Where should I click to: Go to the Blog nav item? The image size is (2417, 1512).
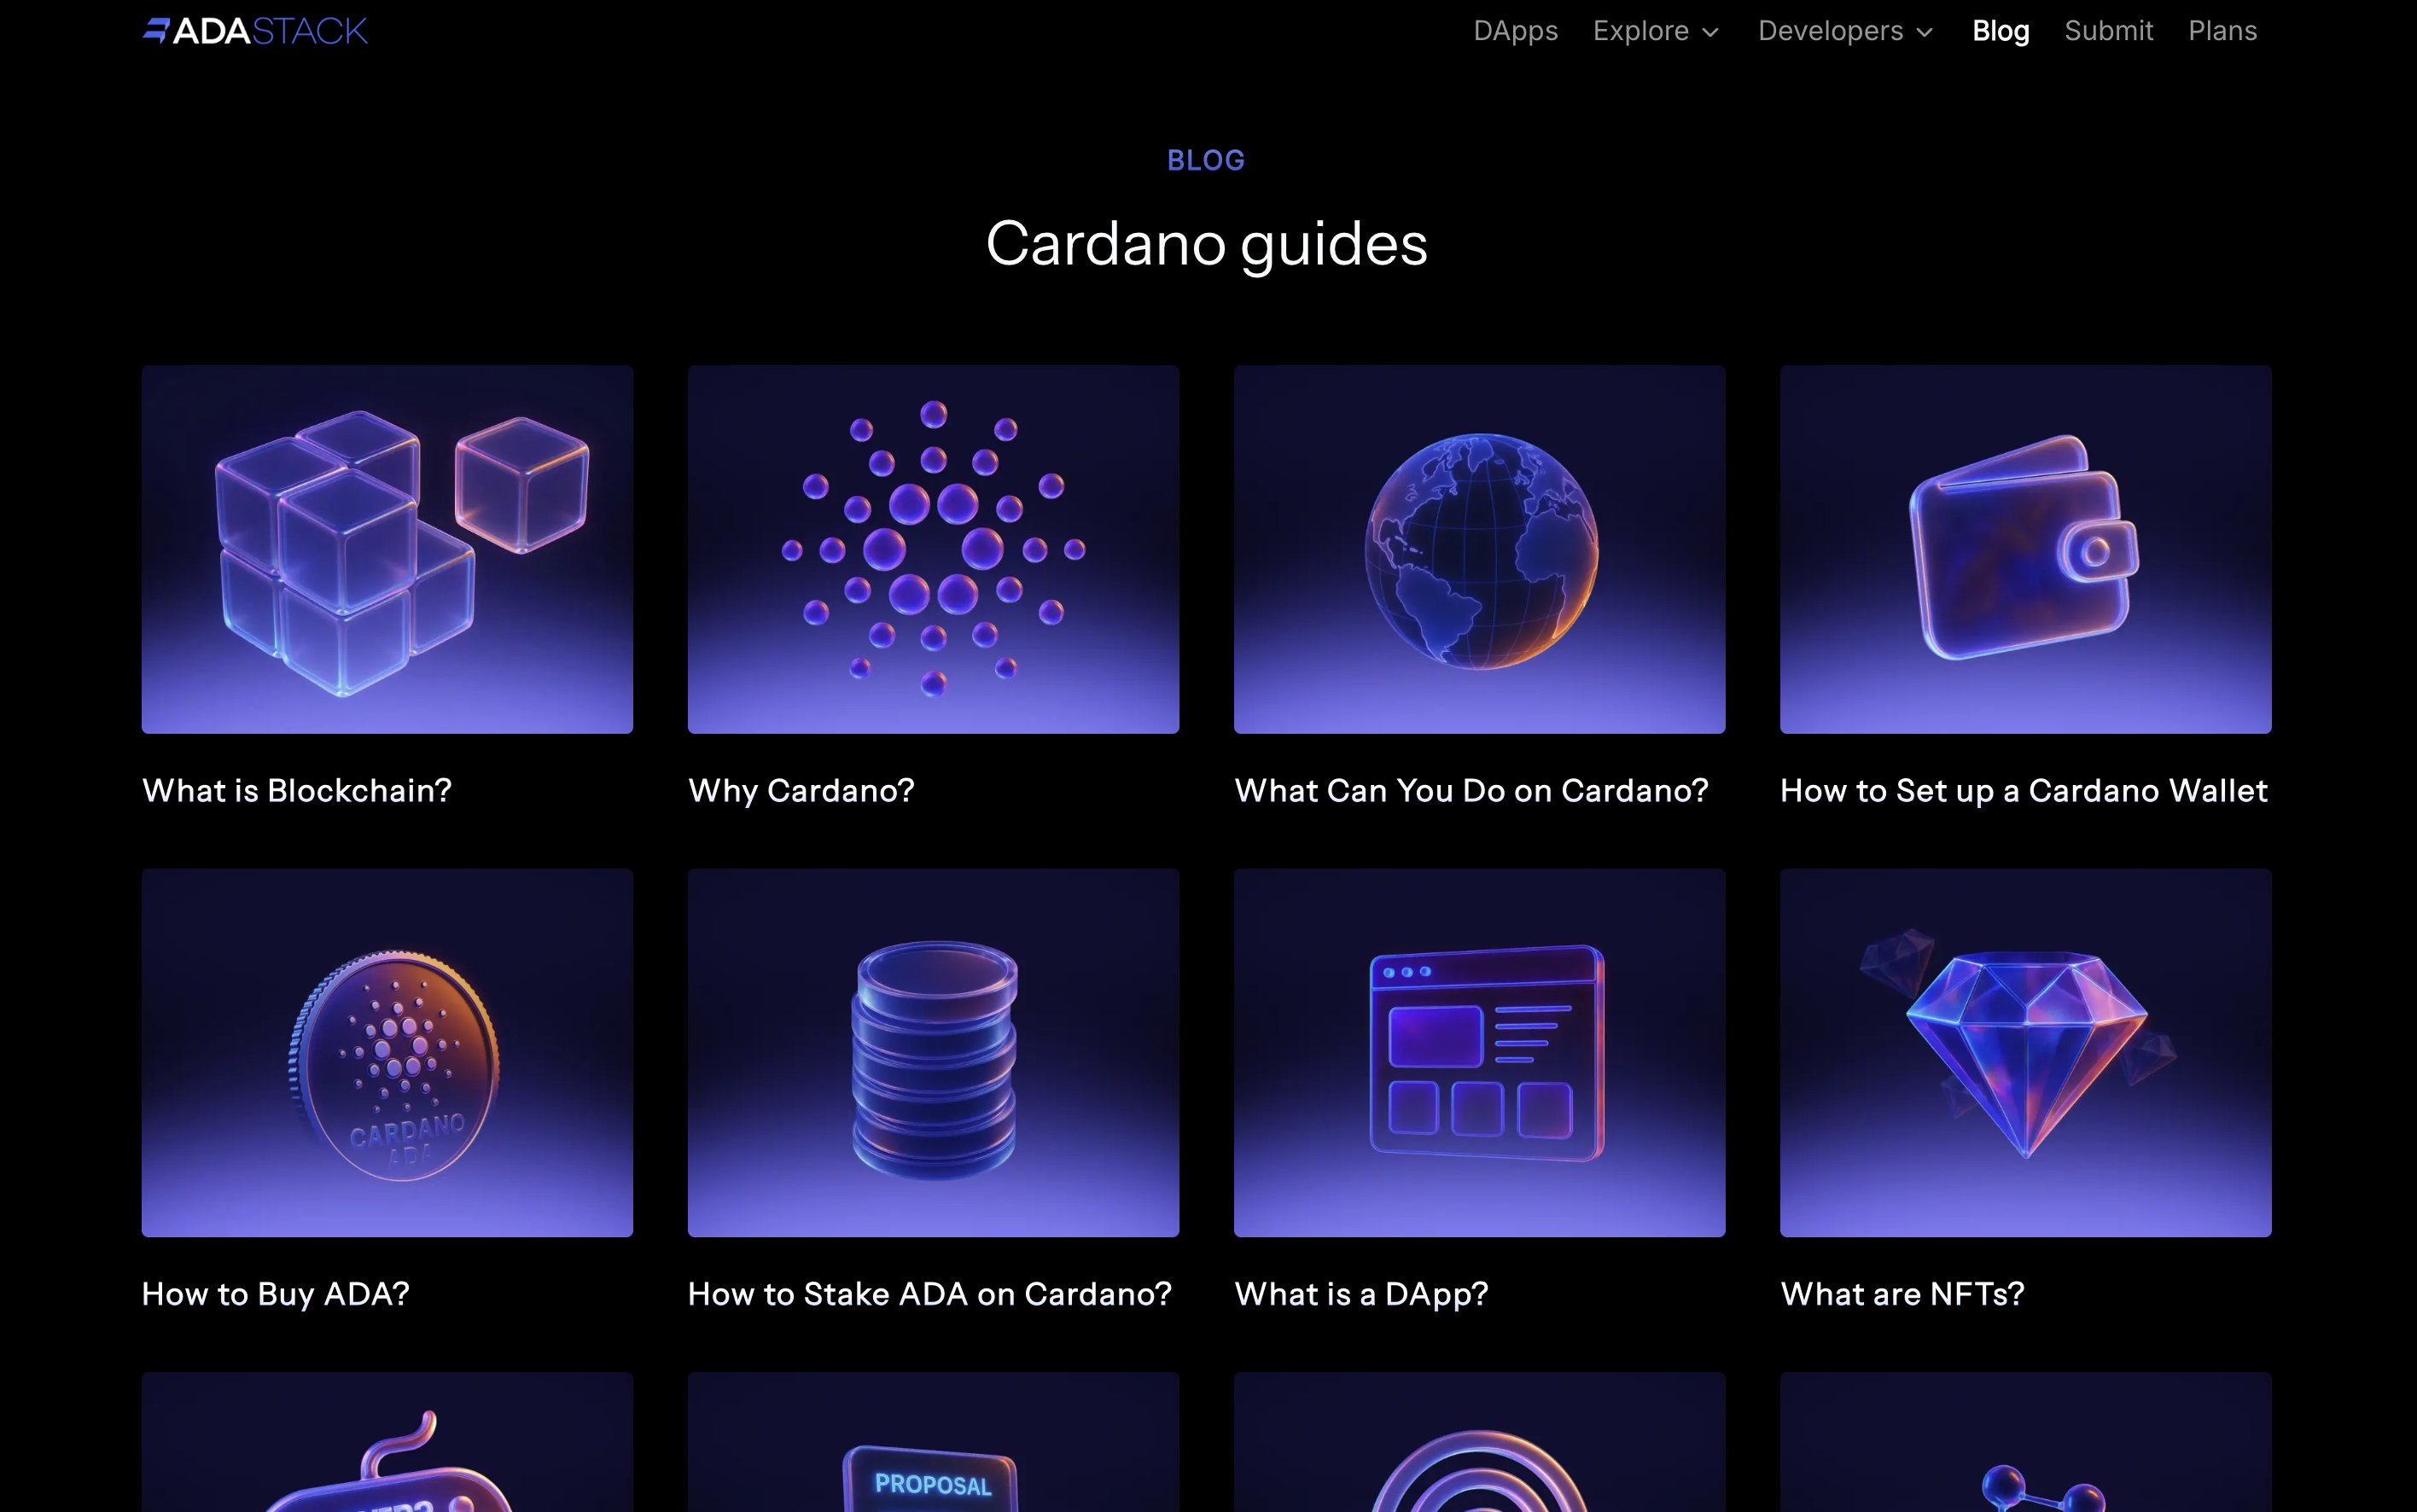(2000, 31)
